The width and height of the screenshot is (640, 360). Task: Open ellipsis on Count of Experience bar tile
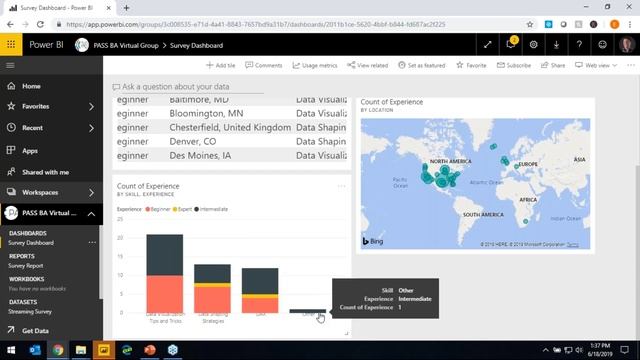pos(342,186)
